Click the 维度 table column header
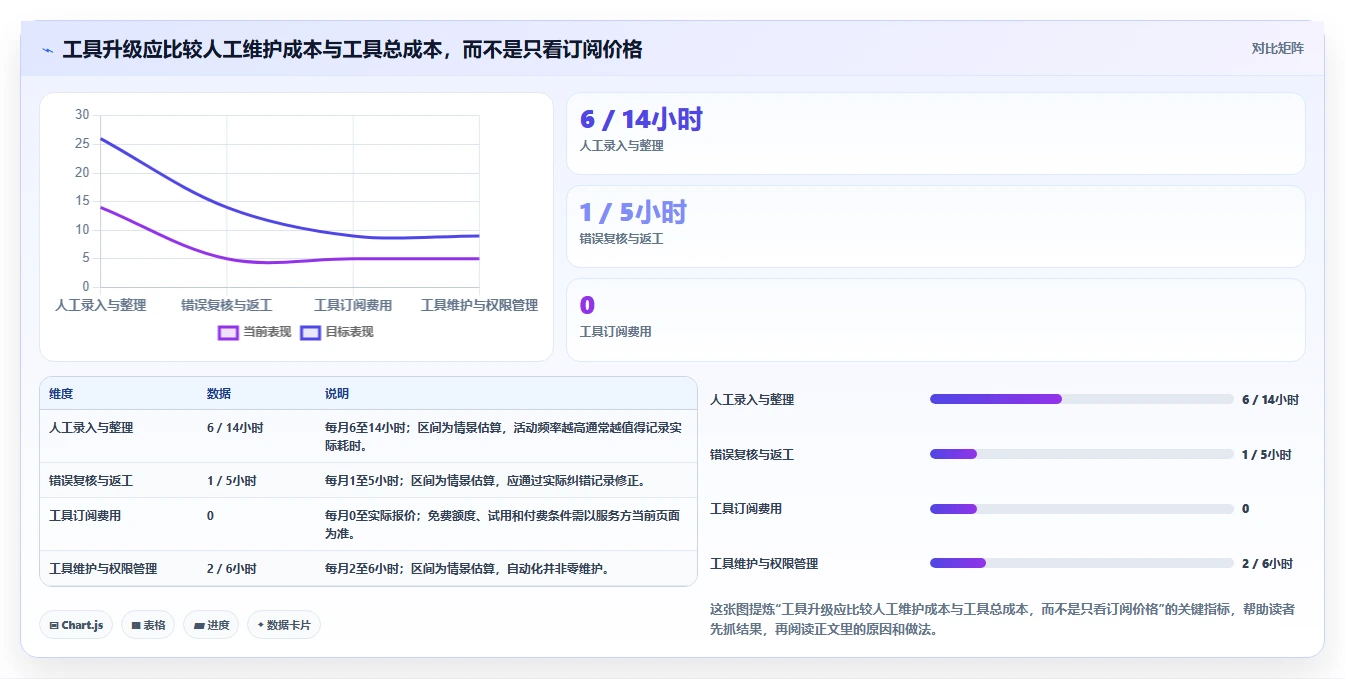1345x679 pixels. coord(61,394)
